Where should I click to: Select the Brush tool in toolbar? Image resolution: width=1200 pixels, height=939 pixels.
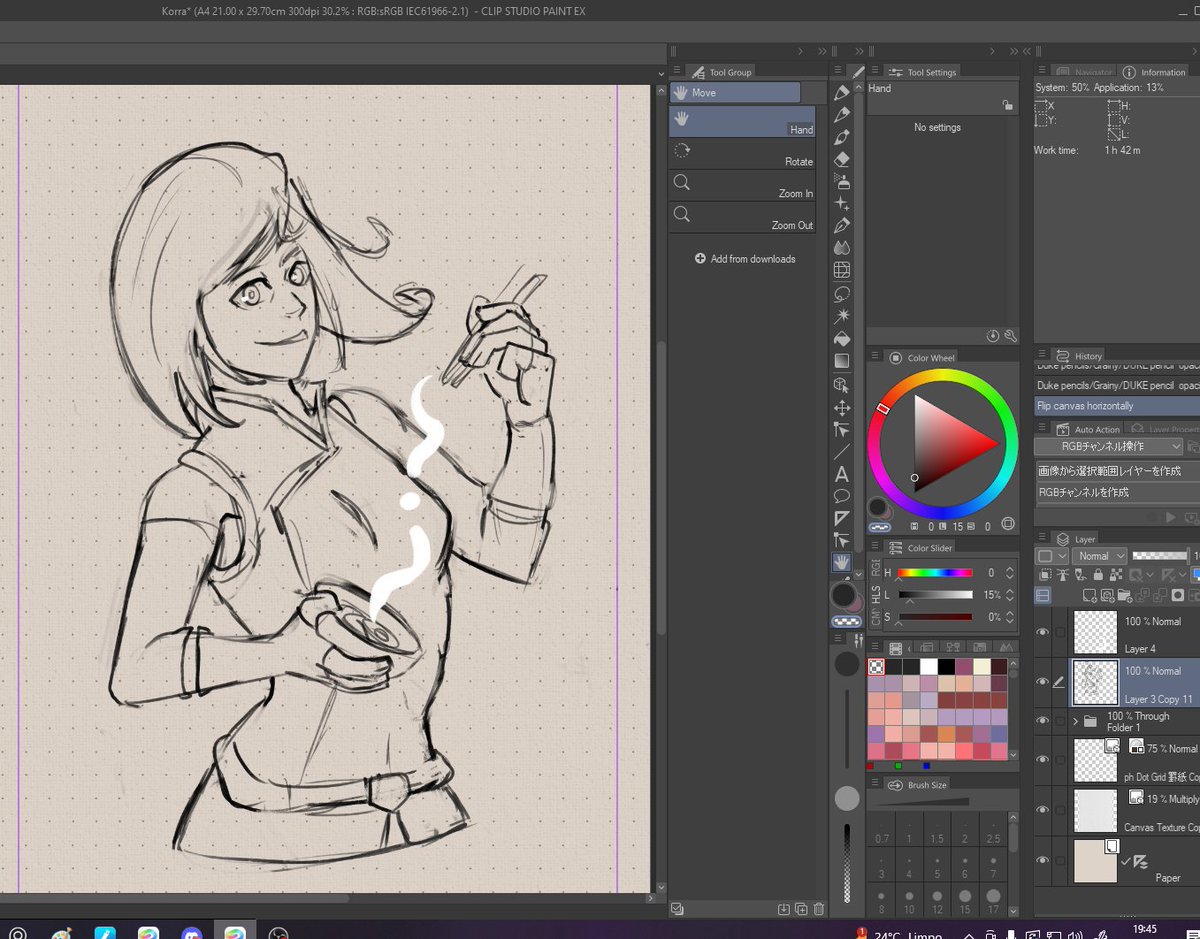(842, 137)
